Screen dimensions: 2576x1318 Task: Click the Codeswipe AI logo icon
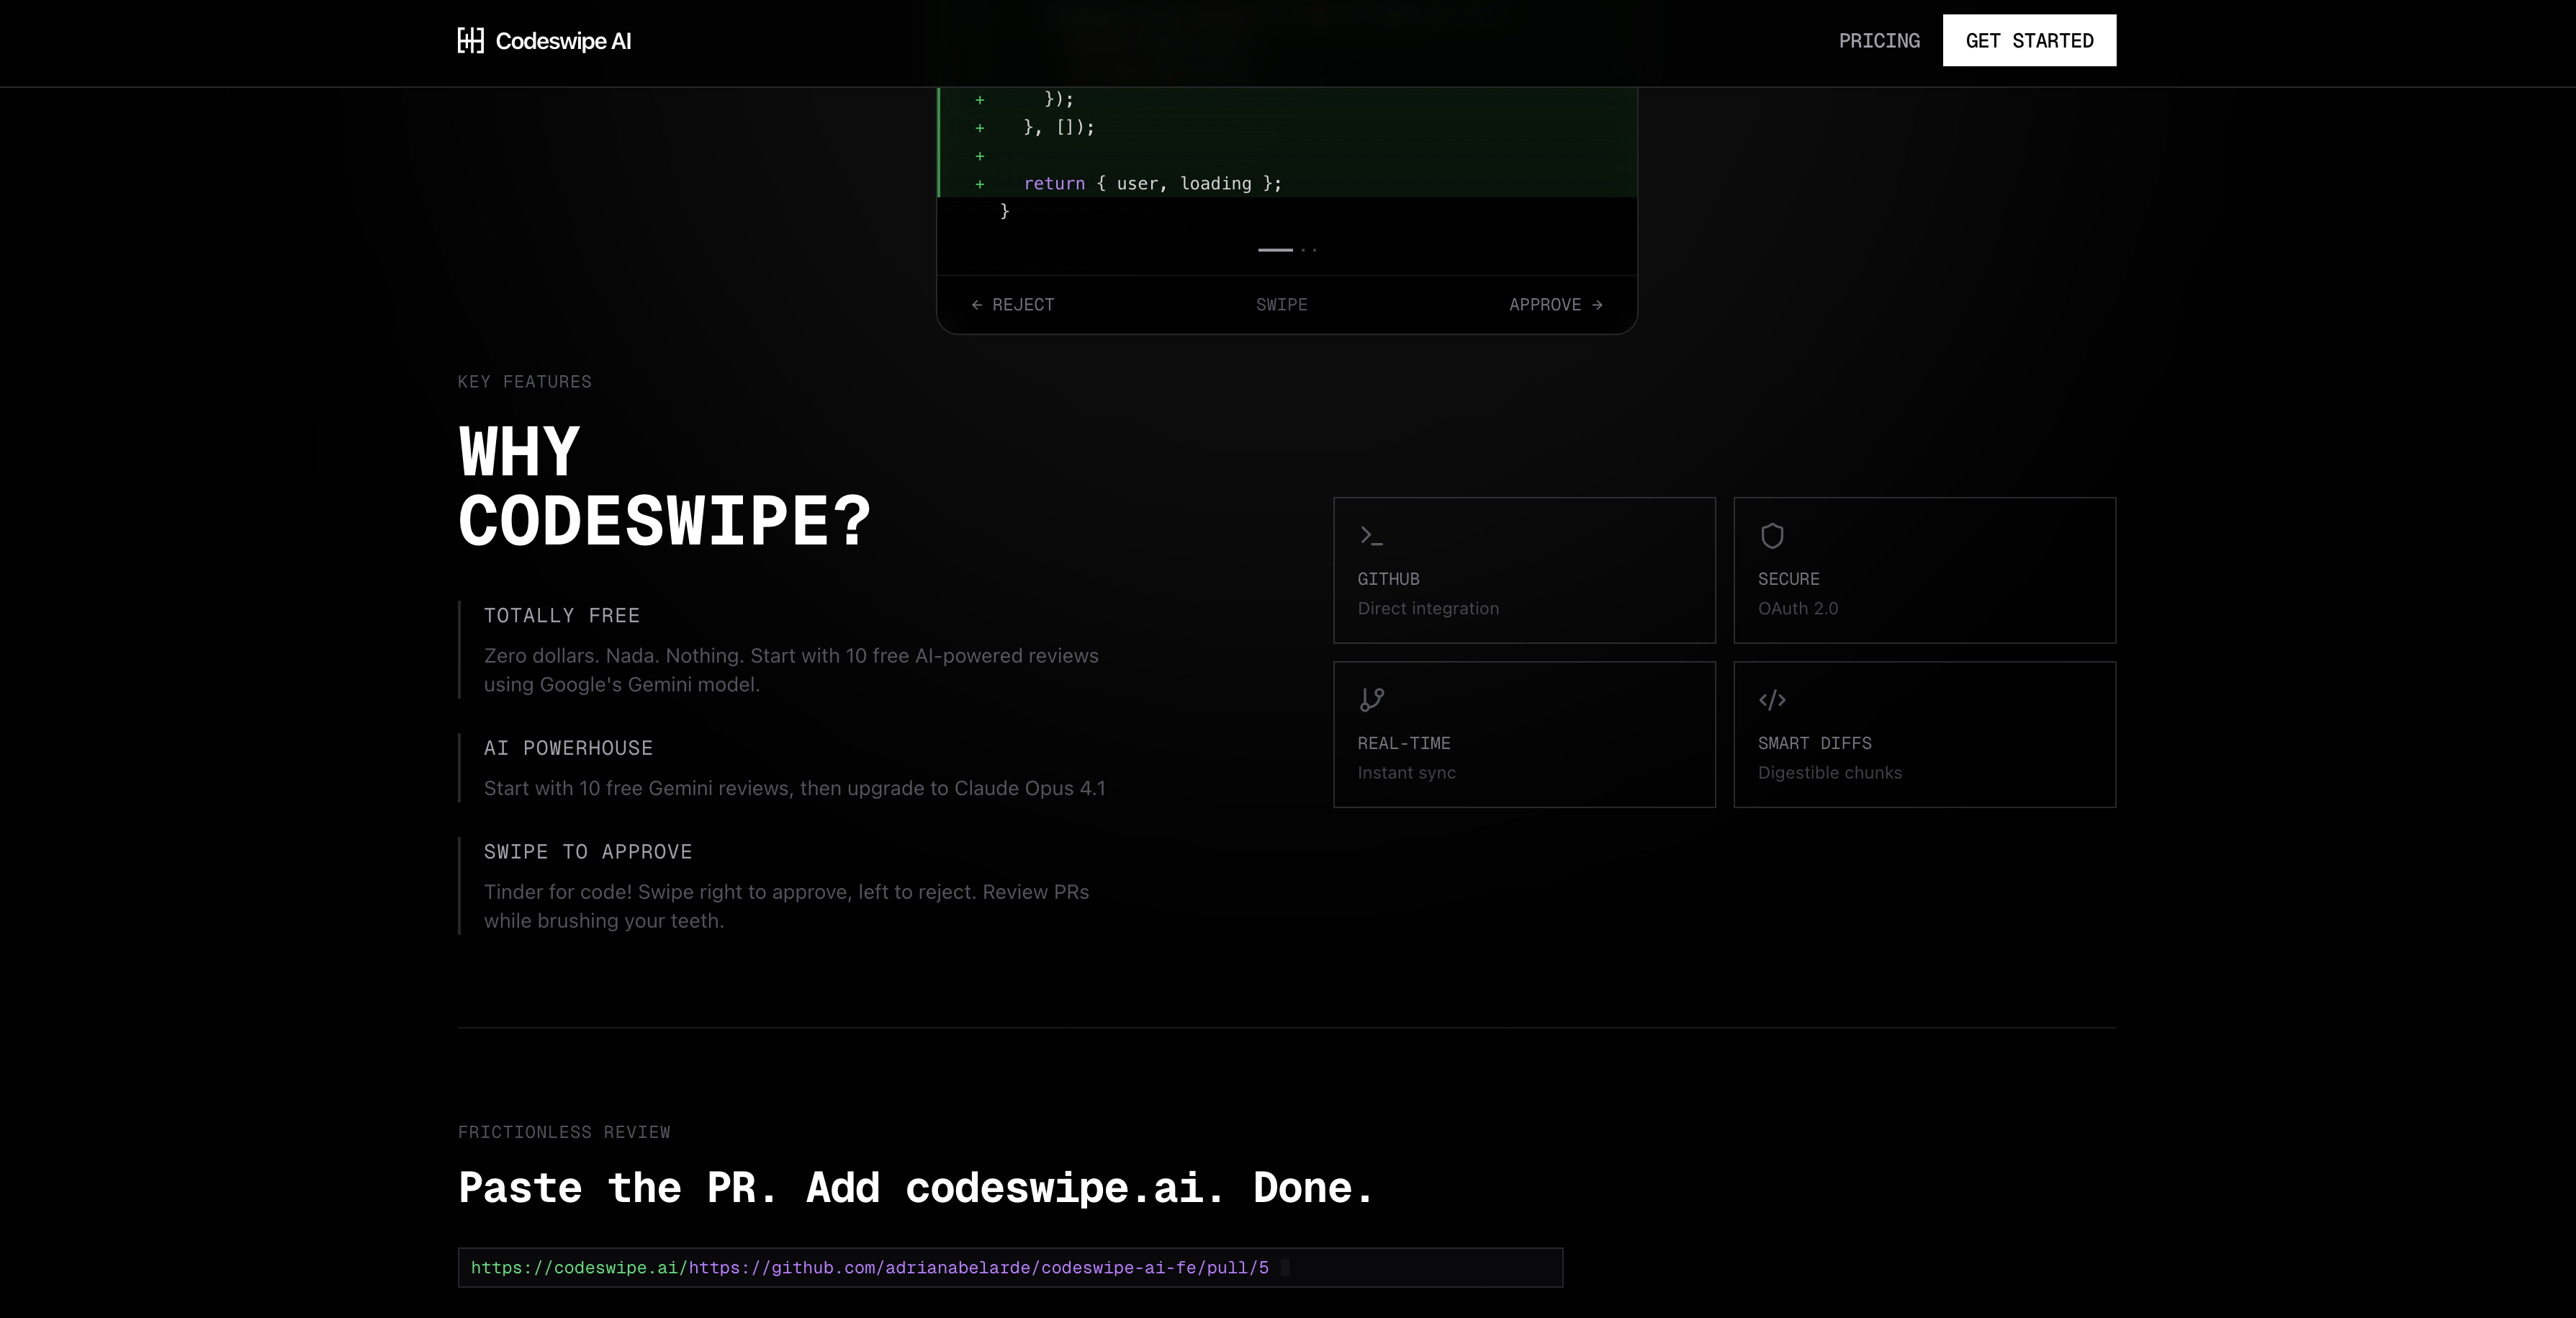coord(470,40)
